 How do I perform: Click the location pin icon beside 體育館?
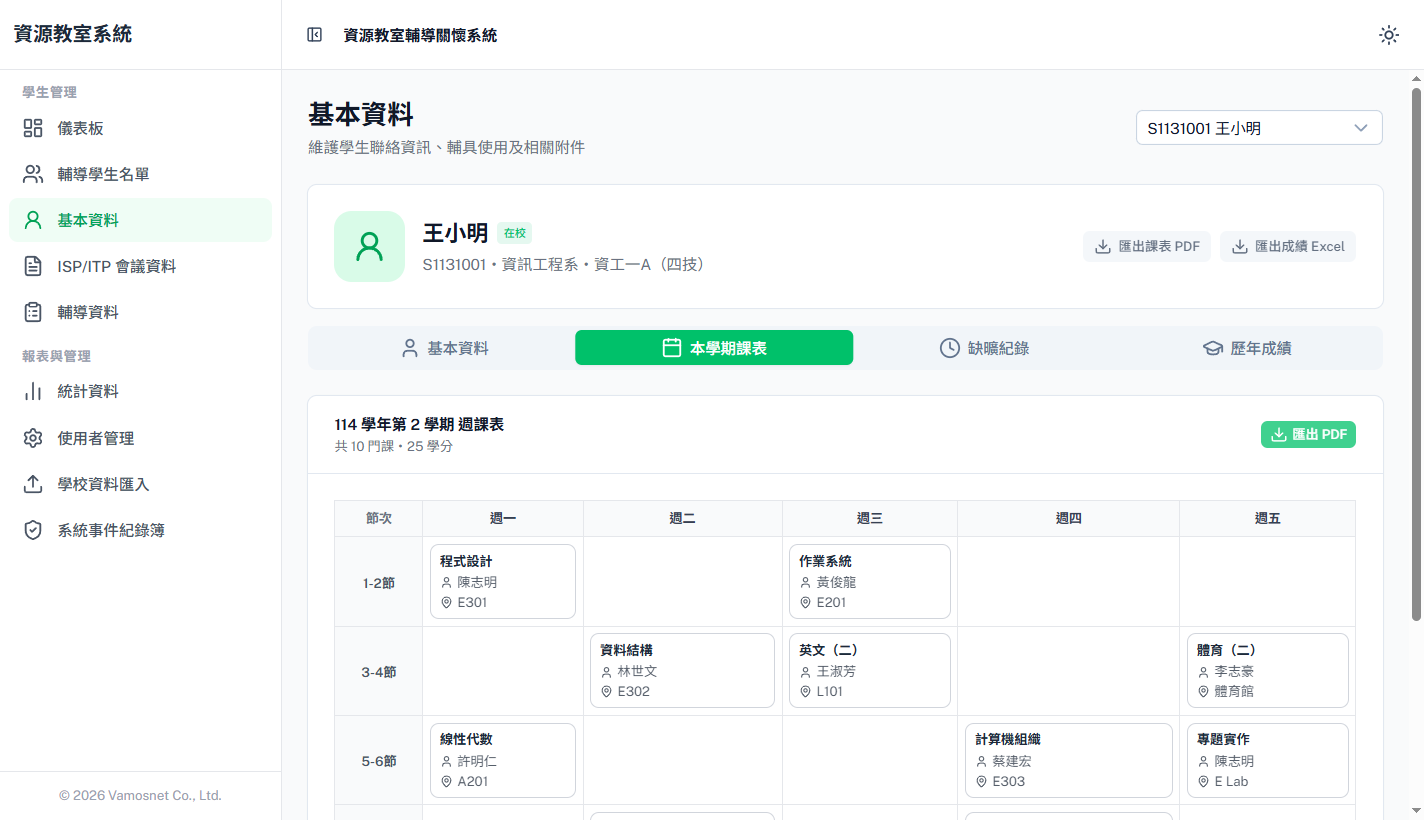(1203, 692)
